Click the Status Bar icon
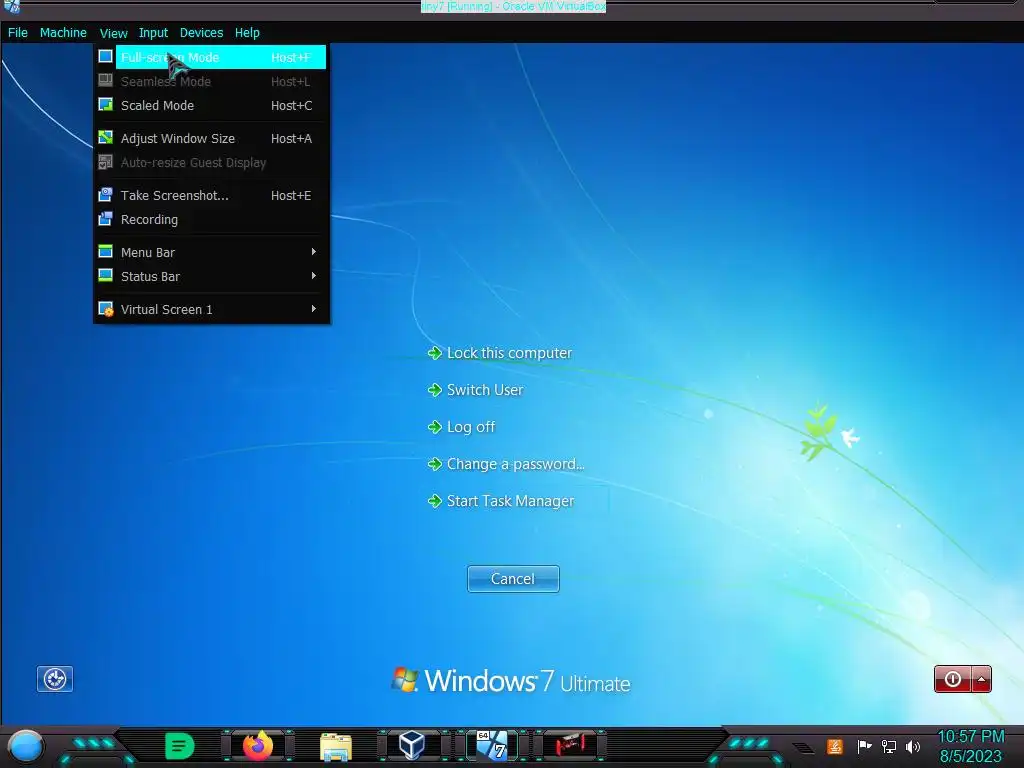 [105, 276]
